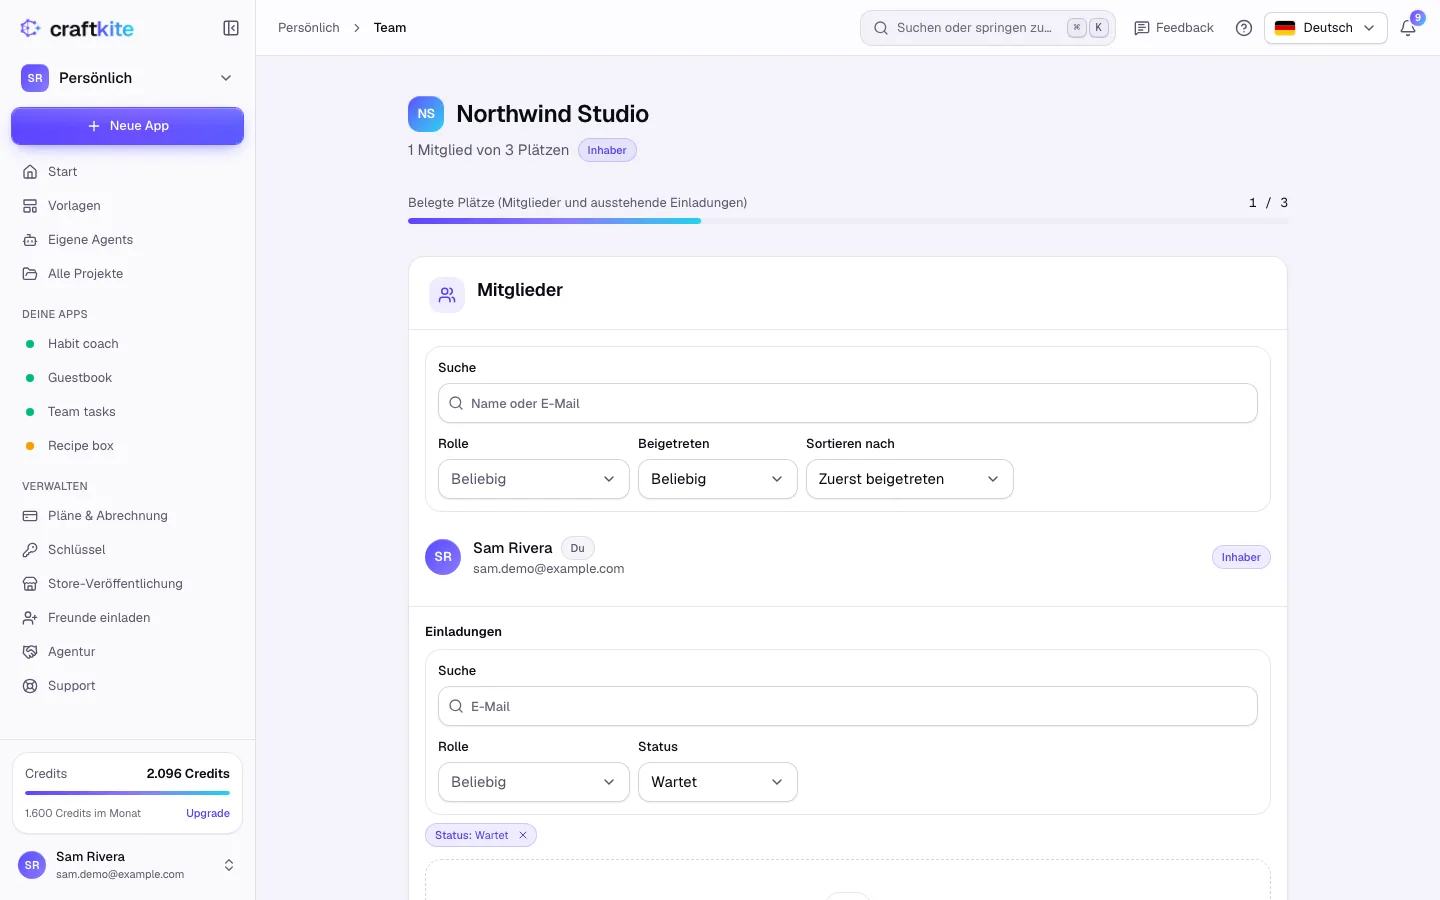
Task: Open the invitations Rolle dropdown
Action: click(x=533, y=782)
